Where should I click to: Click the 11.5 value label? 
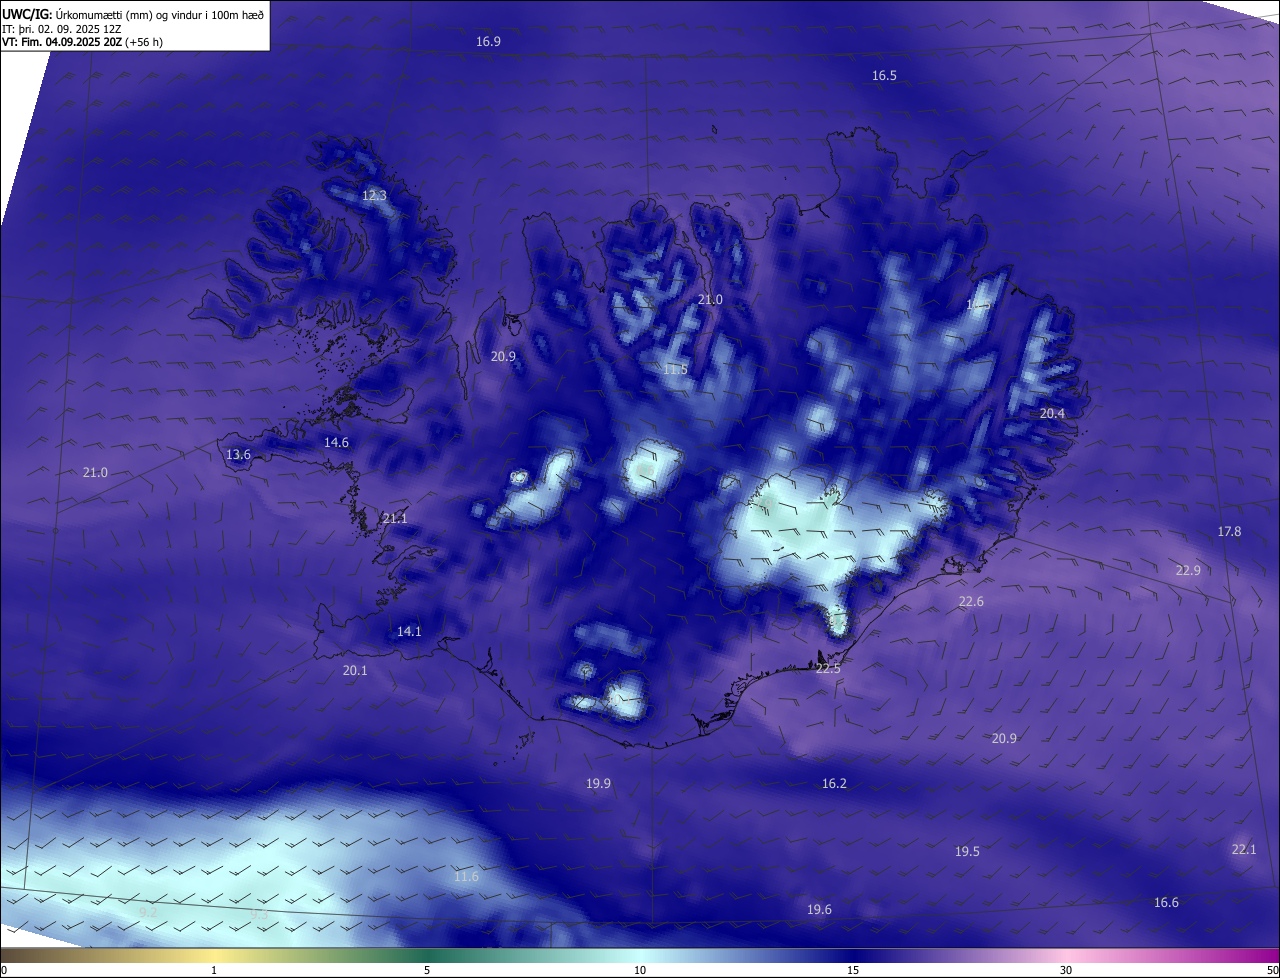tap(676, 370)
